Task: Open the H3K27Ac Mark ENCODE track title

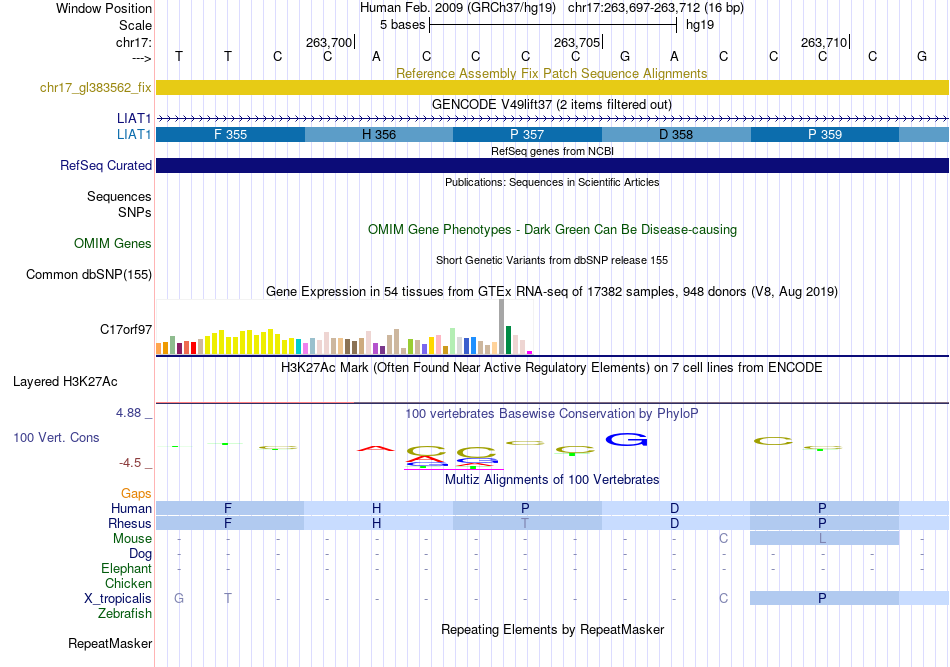Action: click(551, 368)
